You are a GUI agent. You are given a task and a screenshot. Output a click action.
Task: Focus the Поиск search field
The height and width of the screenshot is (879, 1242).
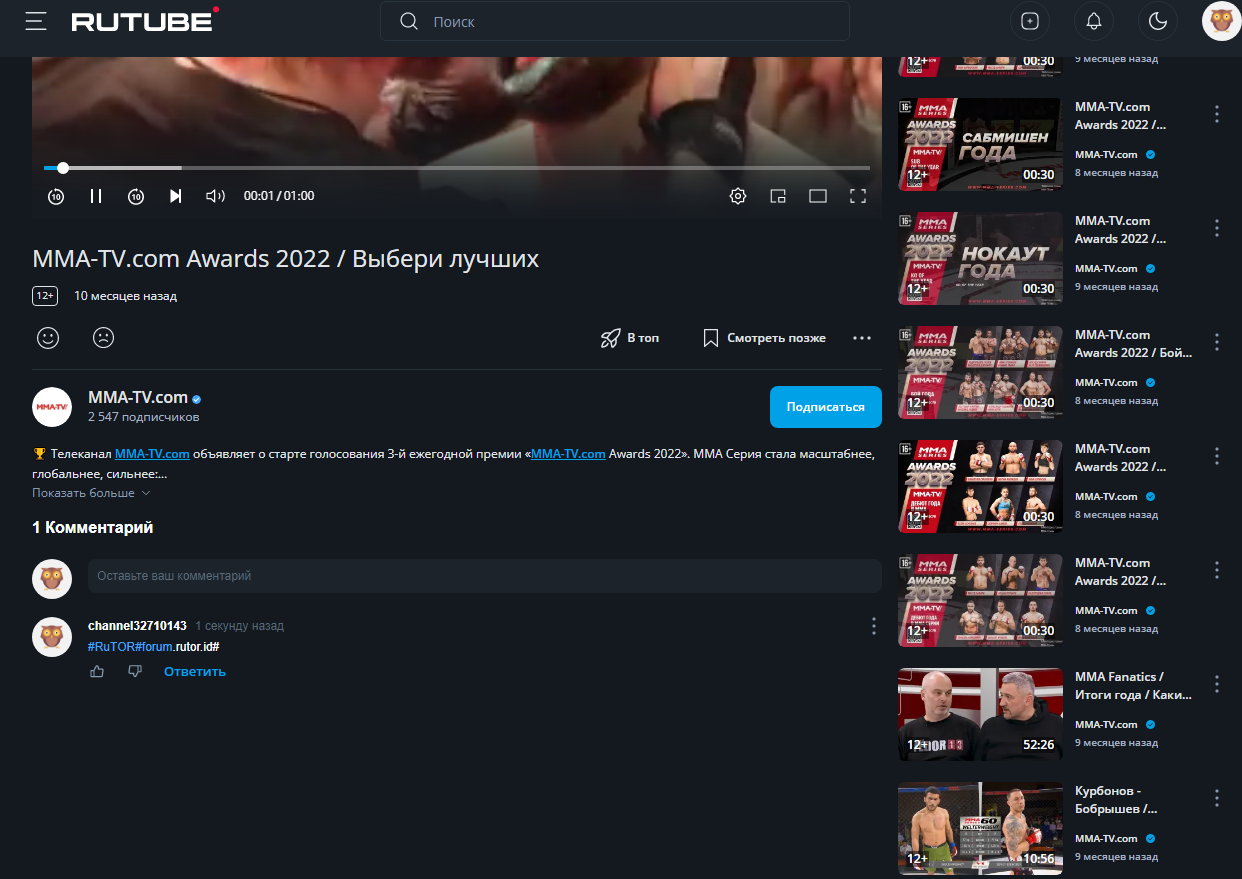point(614,21)
